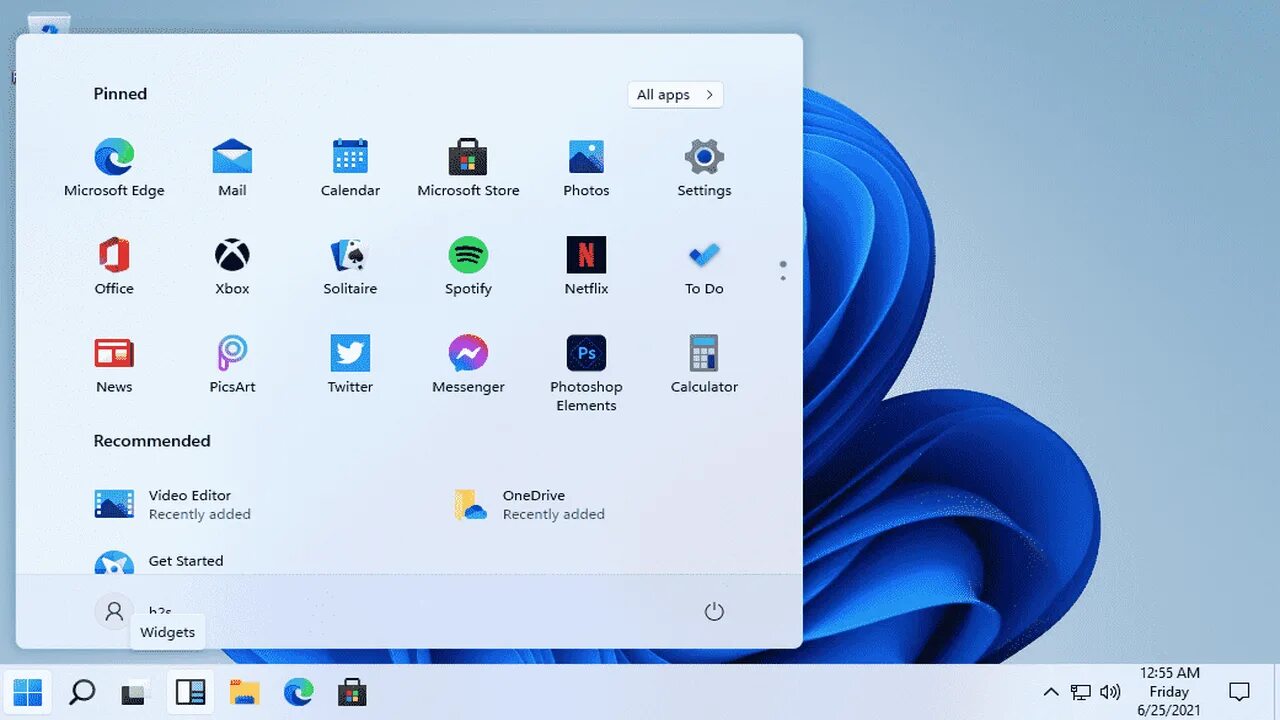Open the Get Started recommendation
The width and height of the screenshot is (1280, 720).
pos(160,562)
